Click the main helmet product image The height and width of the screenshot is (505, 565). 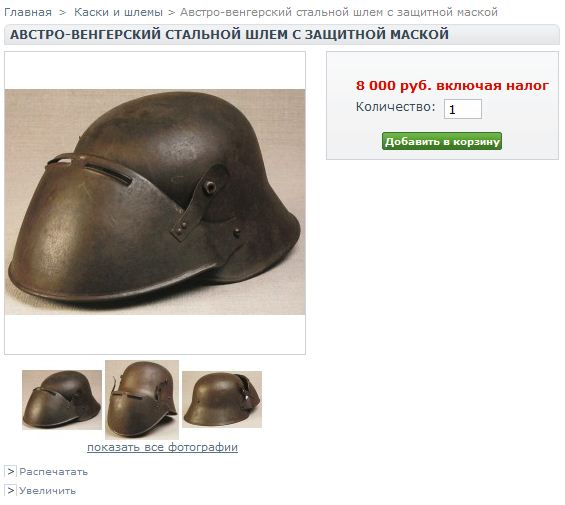coord(155,202)
